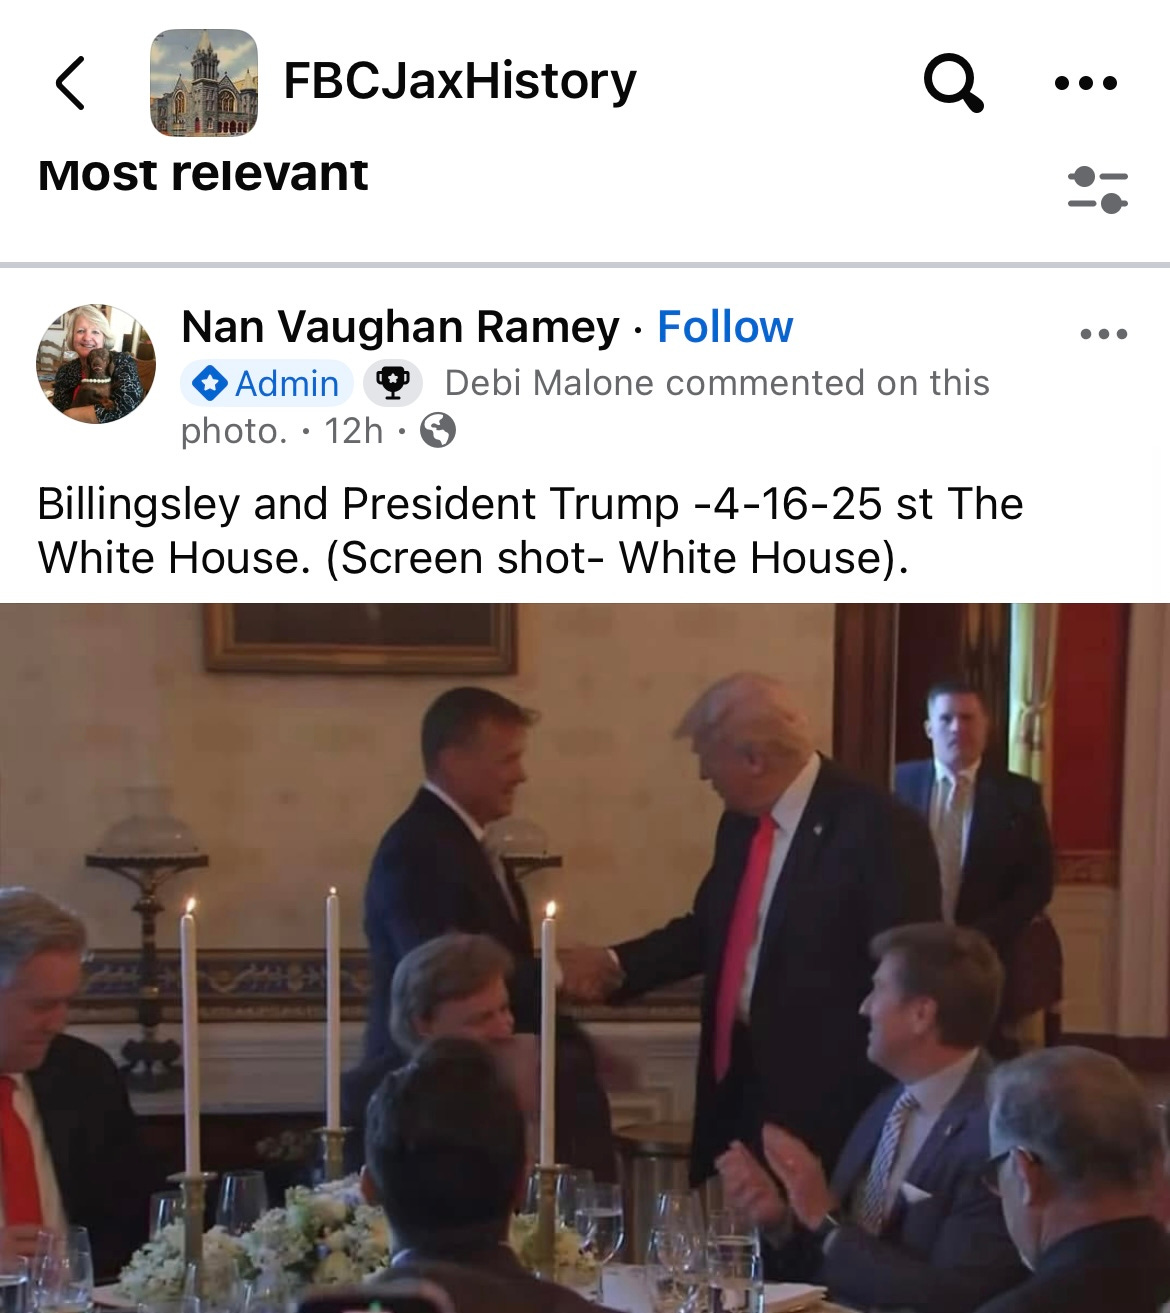
Task: Change the Most relevant sorting option
Action: [203, 174]
